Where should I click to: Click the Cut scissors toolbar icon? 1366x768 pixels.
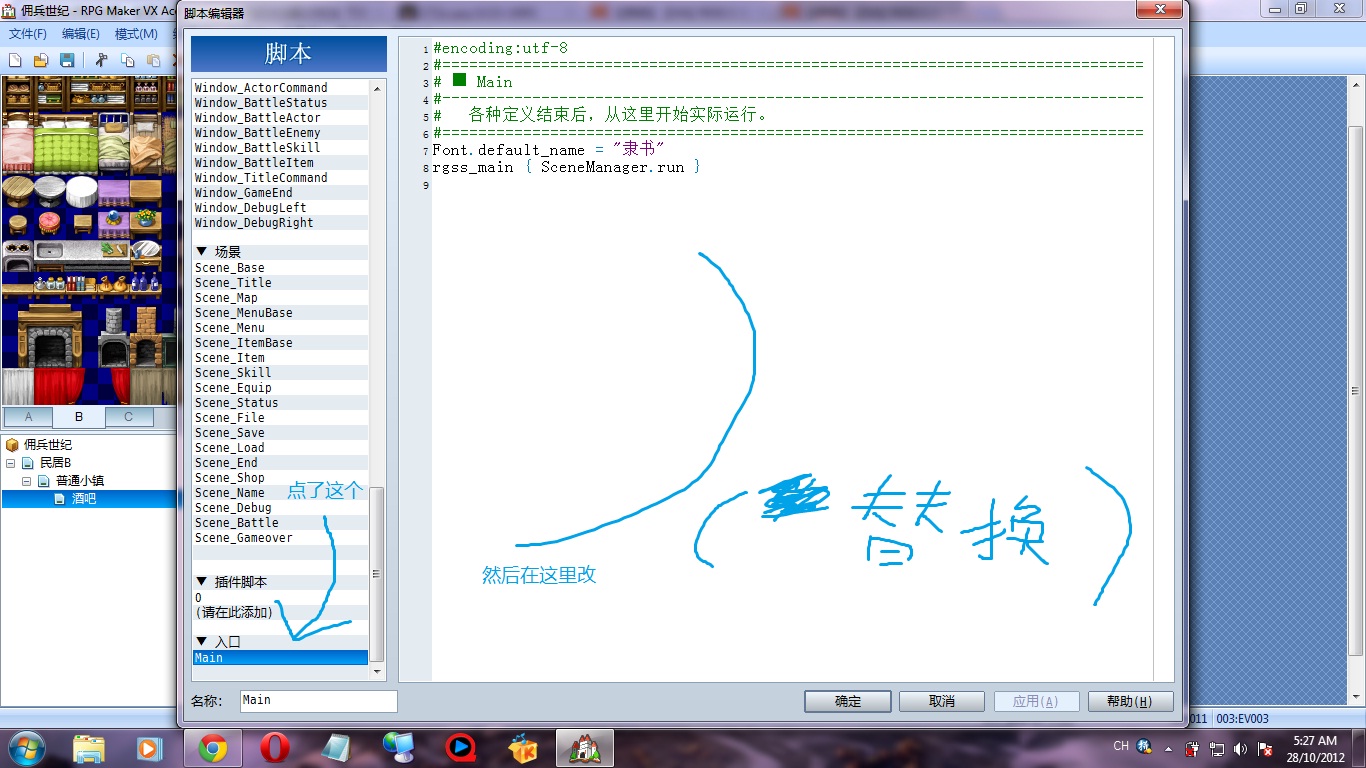(x=101, y=60)
